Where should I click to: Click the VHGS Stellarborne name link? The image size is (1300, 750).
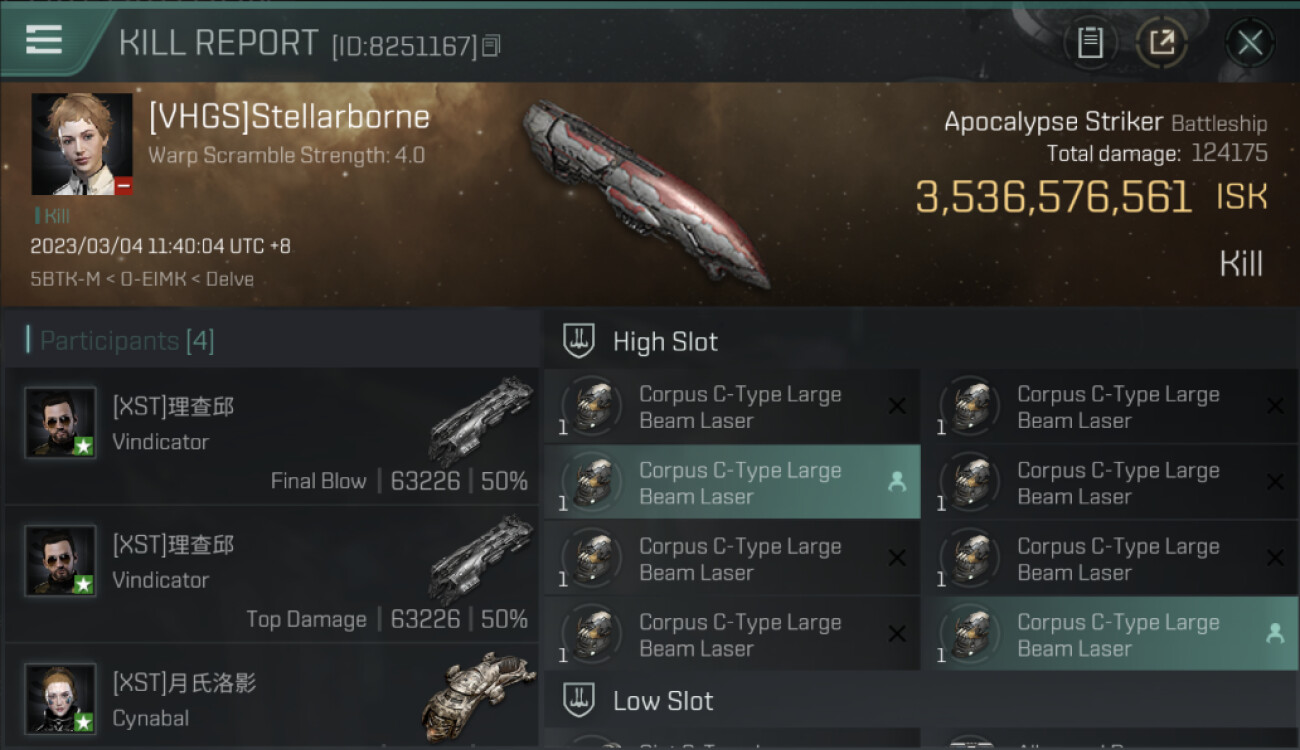pyautogui.click(x=289, y=117)
